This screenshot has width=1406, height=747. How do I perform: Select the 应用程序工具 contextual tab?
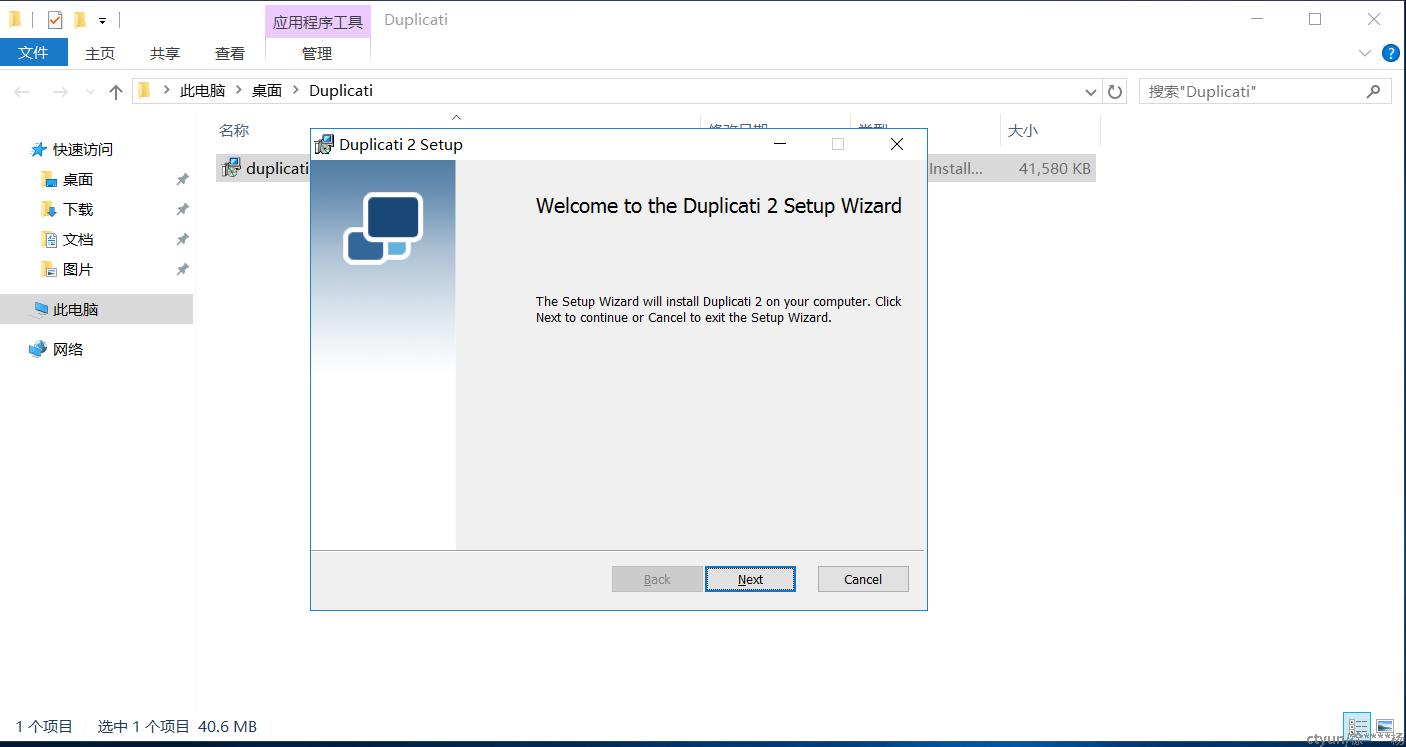point(318,21)
